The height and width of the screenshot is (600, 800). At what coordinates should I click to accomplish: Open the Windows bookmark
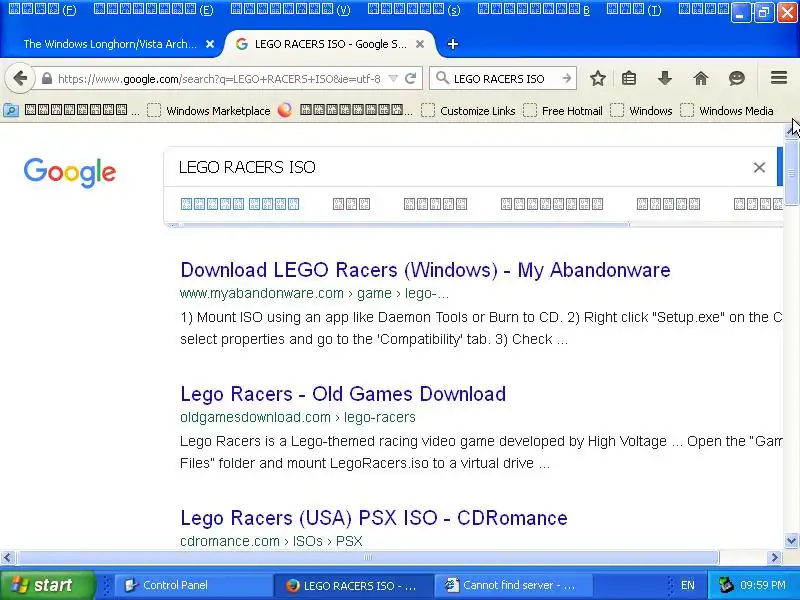641,111
